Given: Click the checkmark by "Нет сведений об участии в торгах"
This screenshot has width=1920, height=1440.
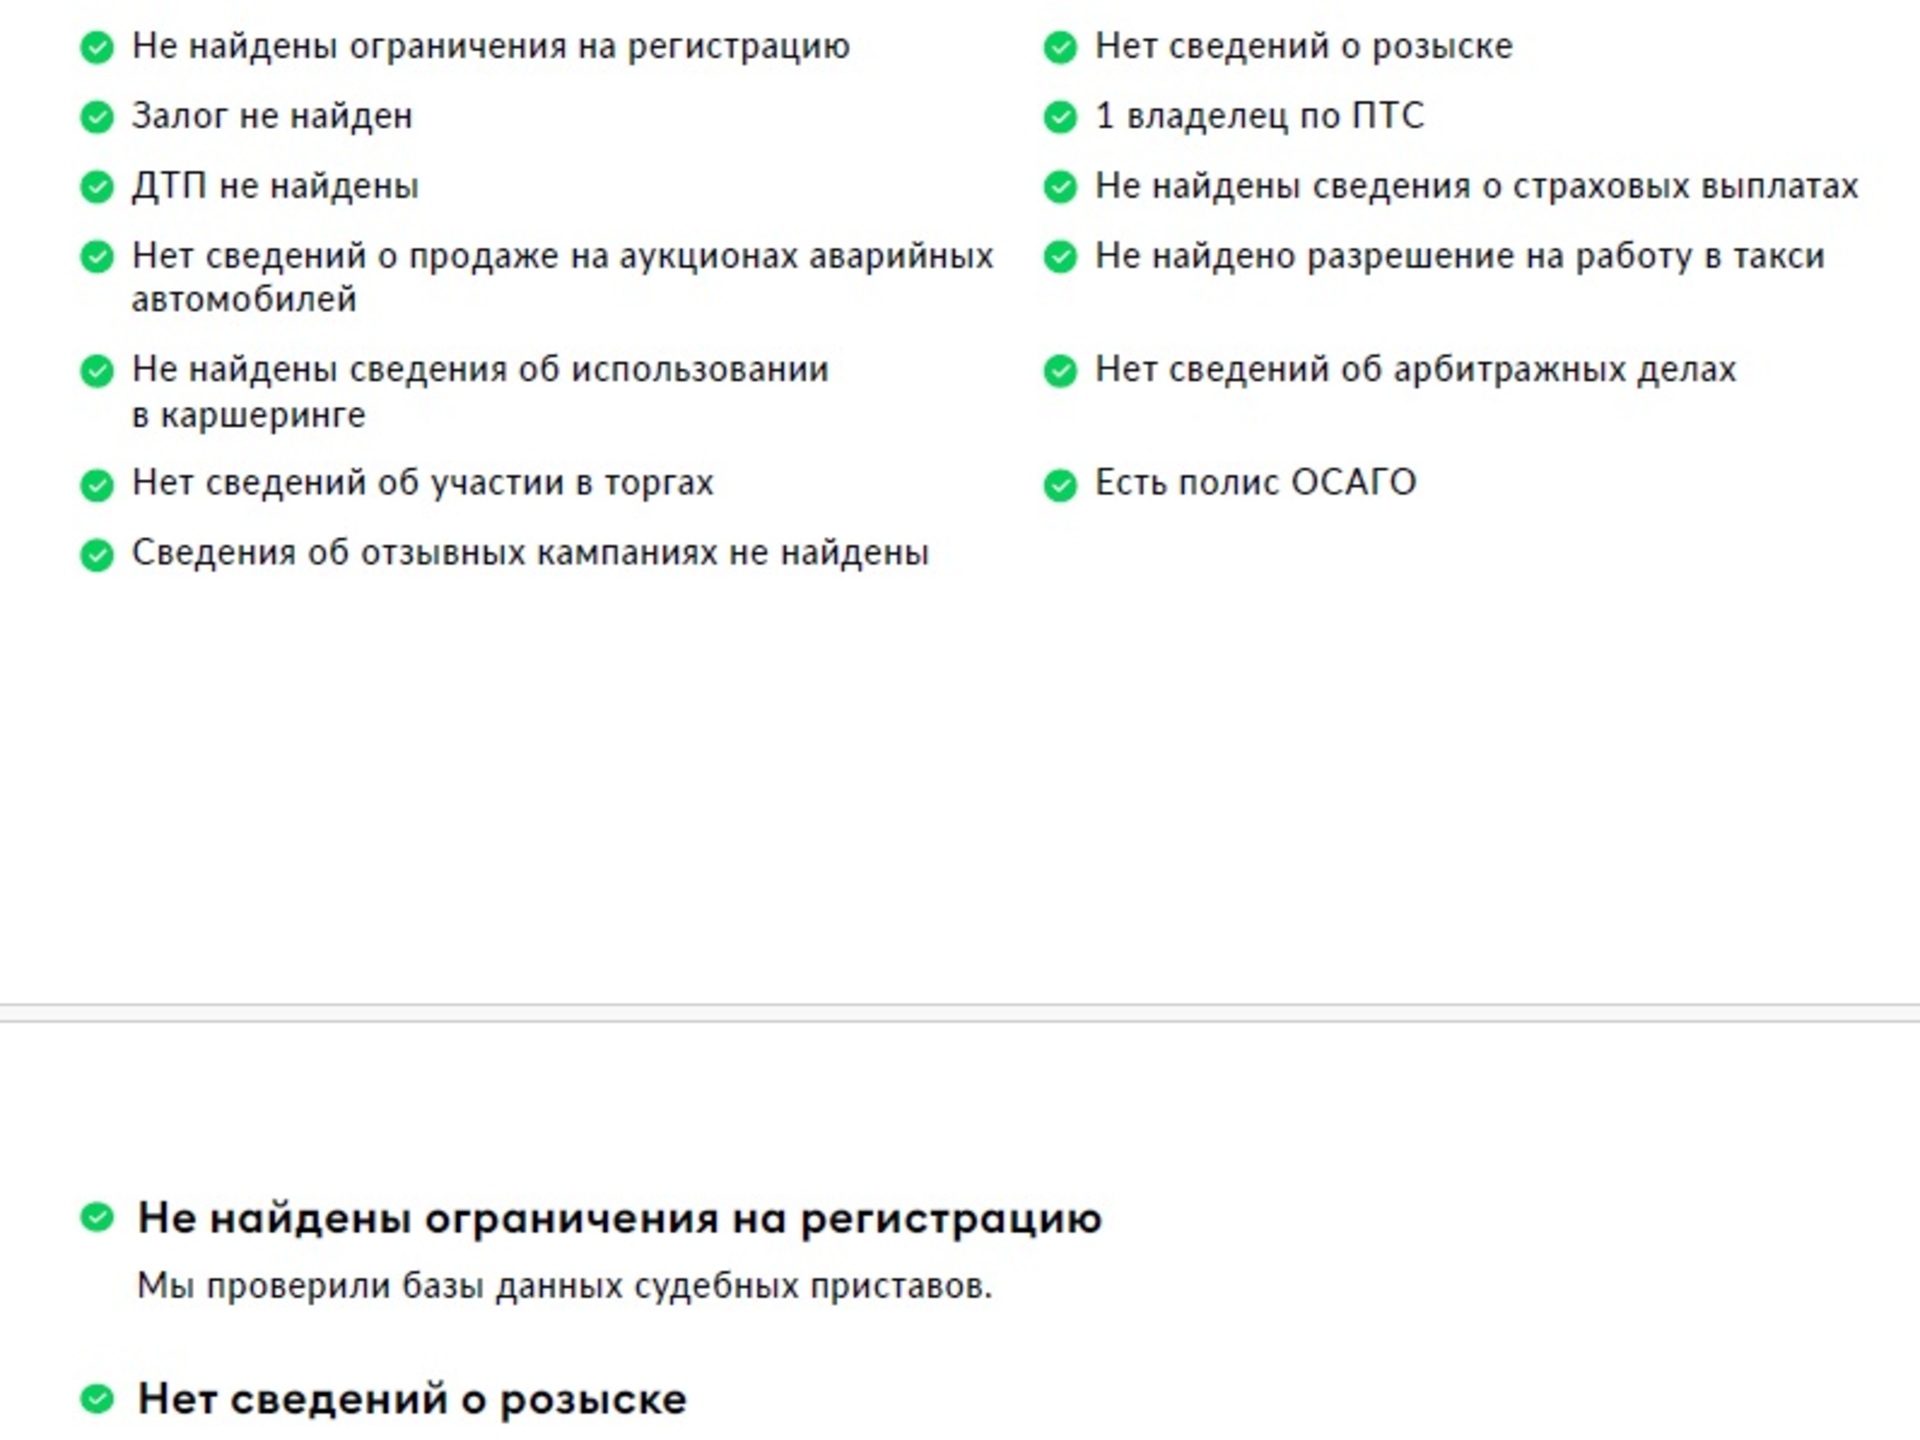Looking at the screenshot, I should point(97,485).
